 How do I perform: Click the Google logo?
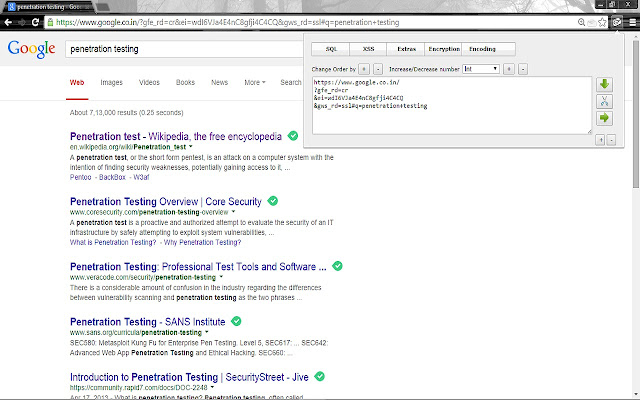31,49
